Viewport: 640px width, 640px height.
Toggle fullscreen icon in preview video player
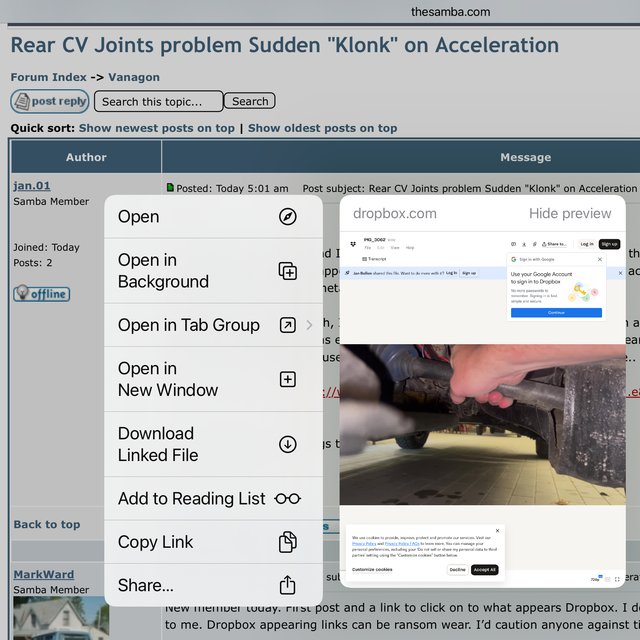coord(617,579)
